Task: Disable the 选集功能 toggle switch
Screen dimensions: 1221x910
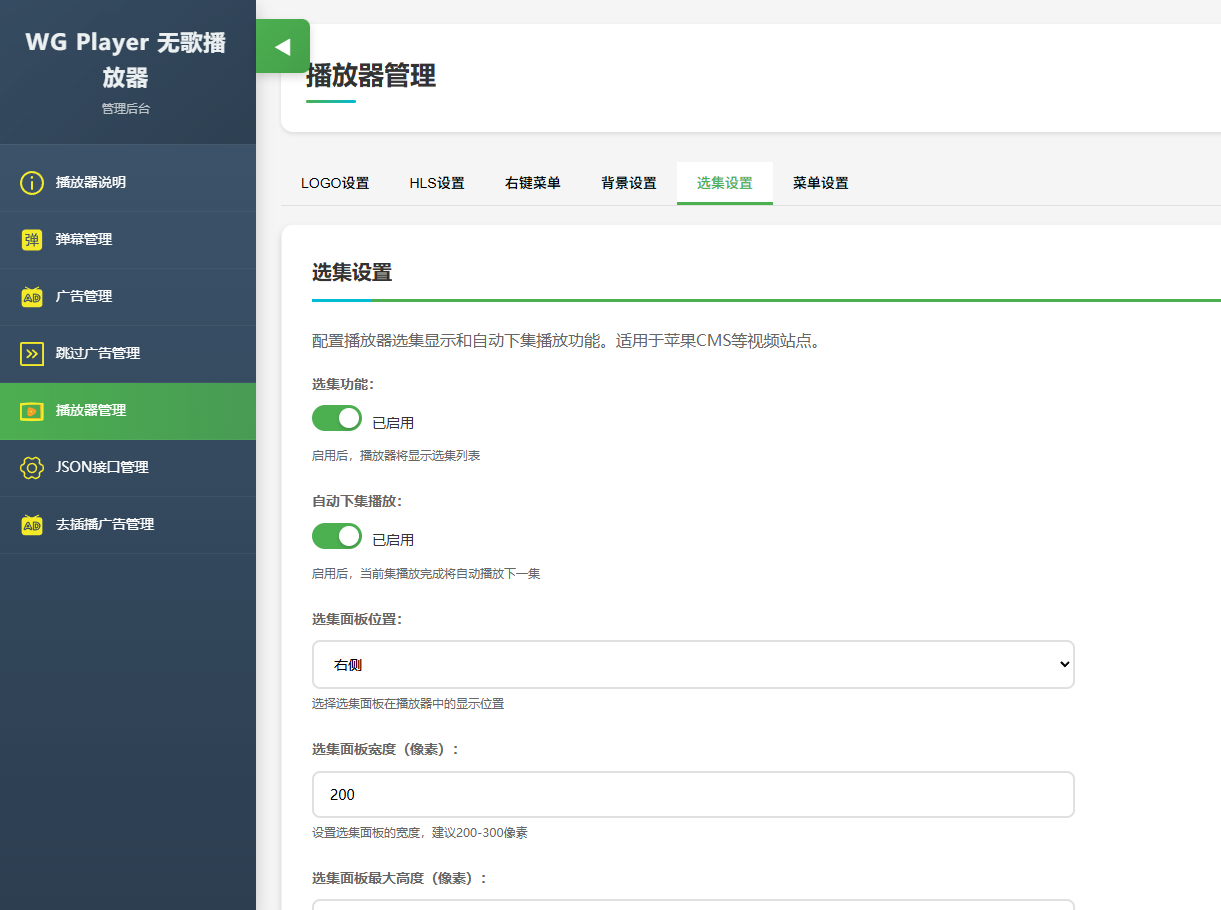Action: tap(337, 418)
